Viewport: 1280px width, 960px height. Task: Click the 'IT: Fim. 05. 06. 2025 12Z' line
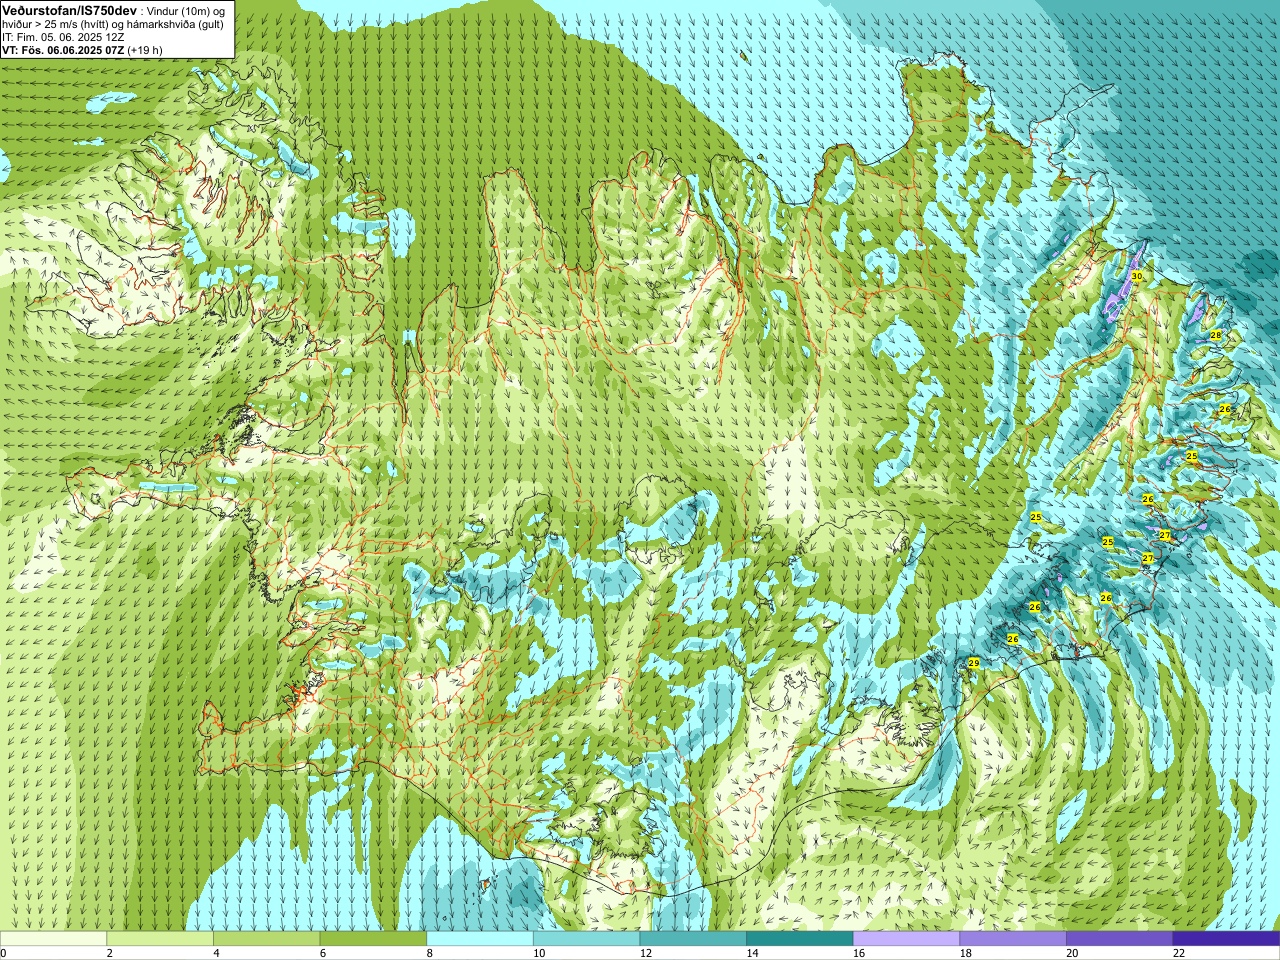coord(63,37)
